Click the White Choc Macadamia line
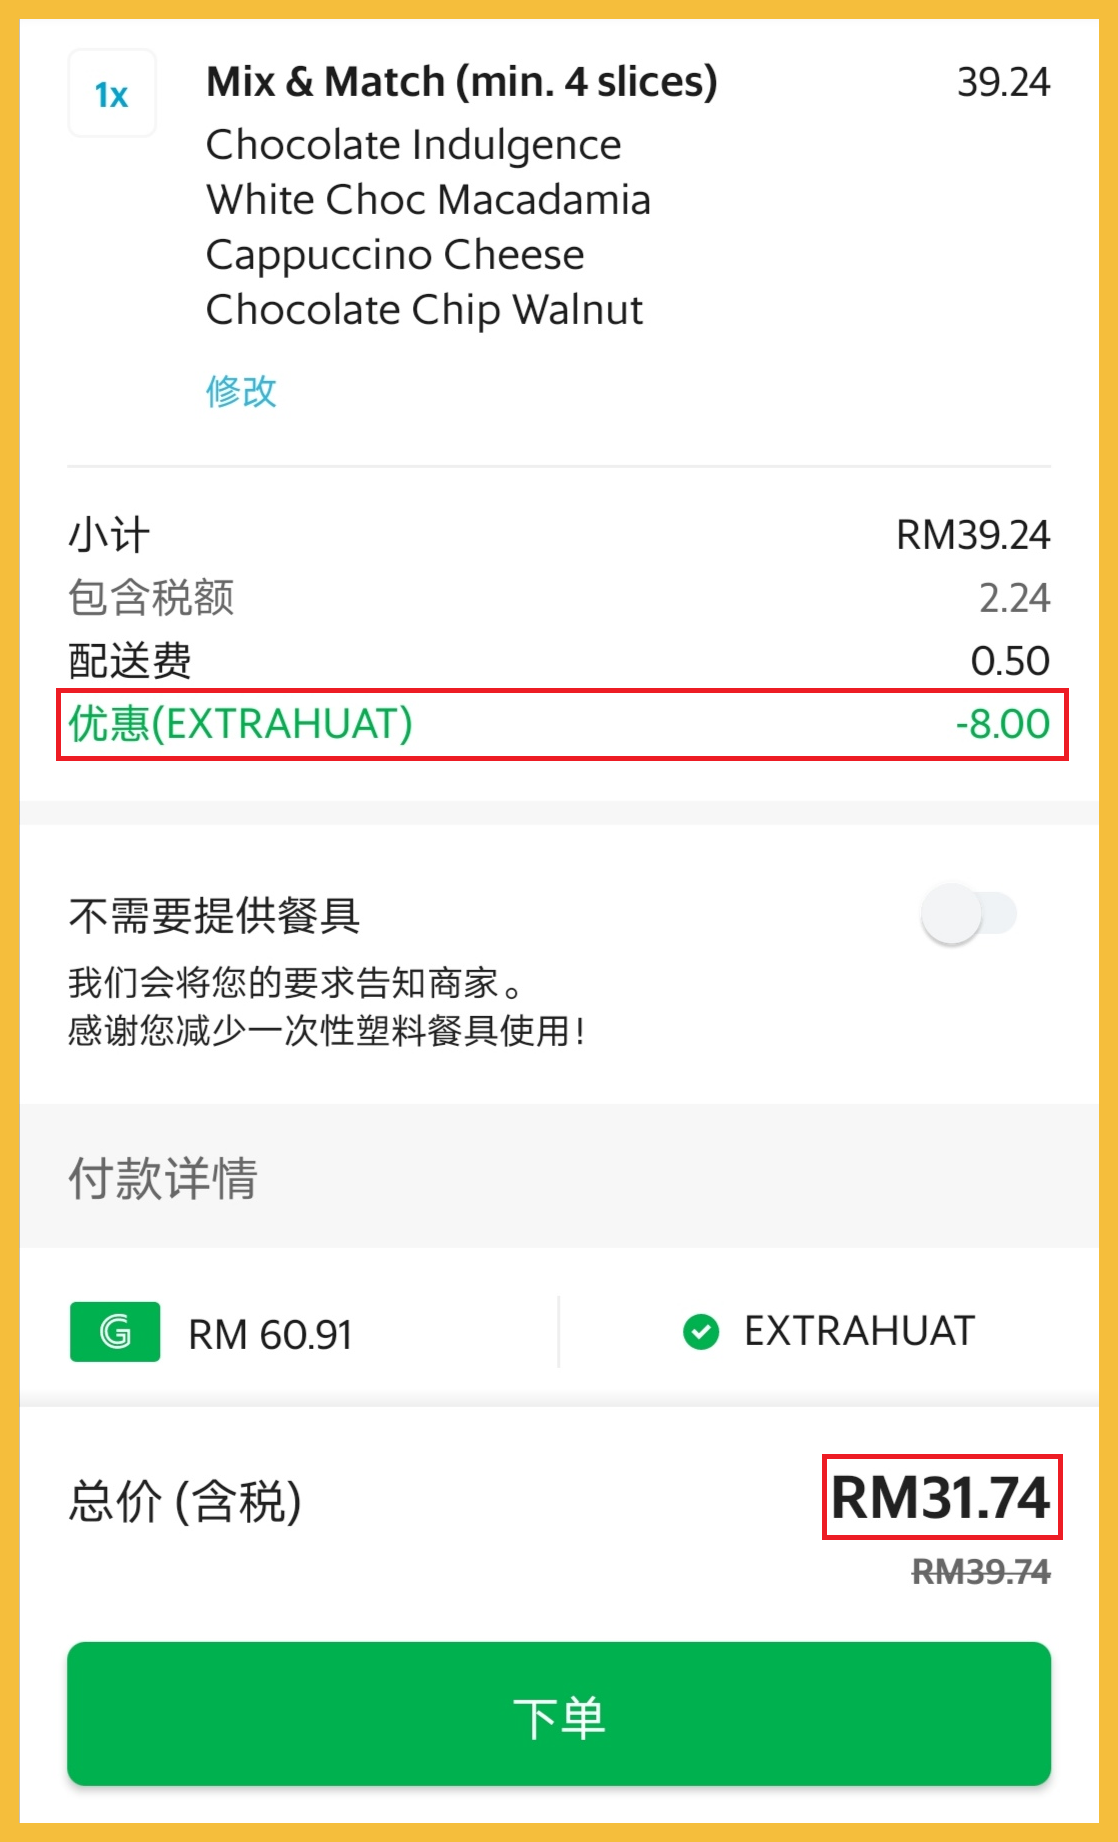 tap(428, 200)
